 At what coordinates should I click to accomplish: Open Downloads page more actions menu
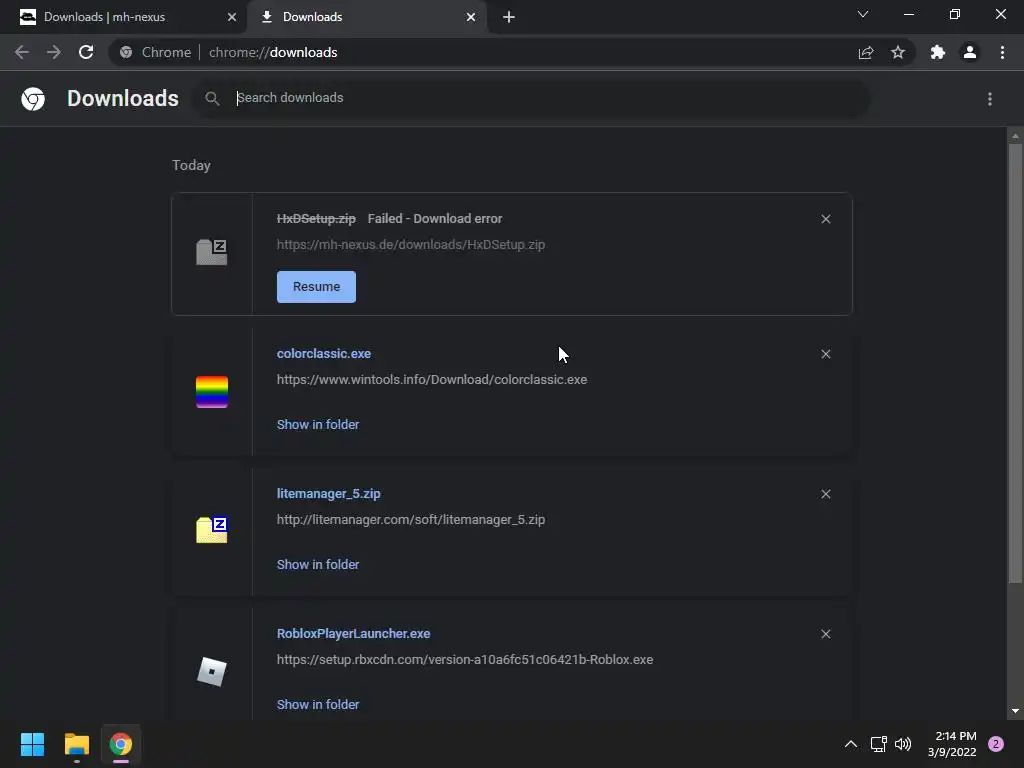pos(990,99)
